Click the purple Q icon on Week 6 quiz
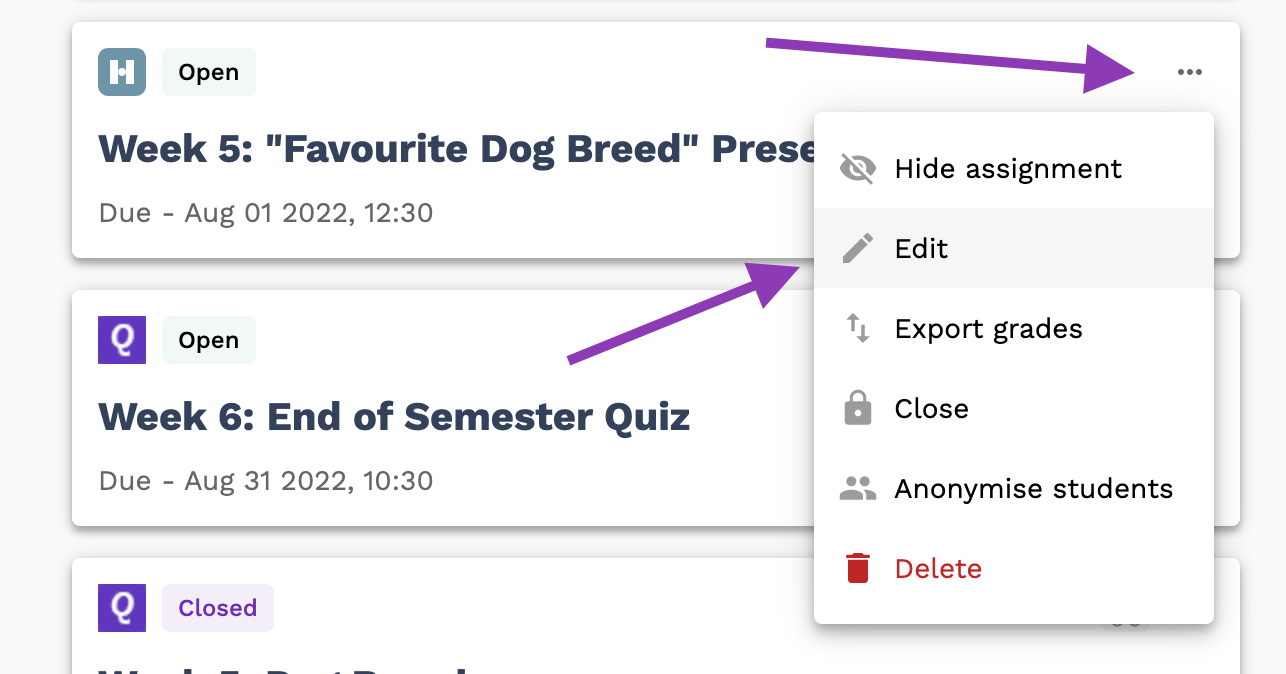The width and height of the screenshot is (1286, 674). click(122, 340)
